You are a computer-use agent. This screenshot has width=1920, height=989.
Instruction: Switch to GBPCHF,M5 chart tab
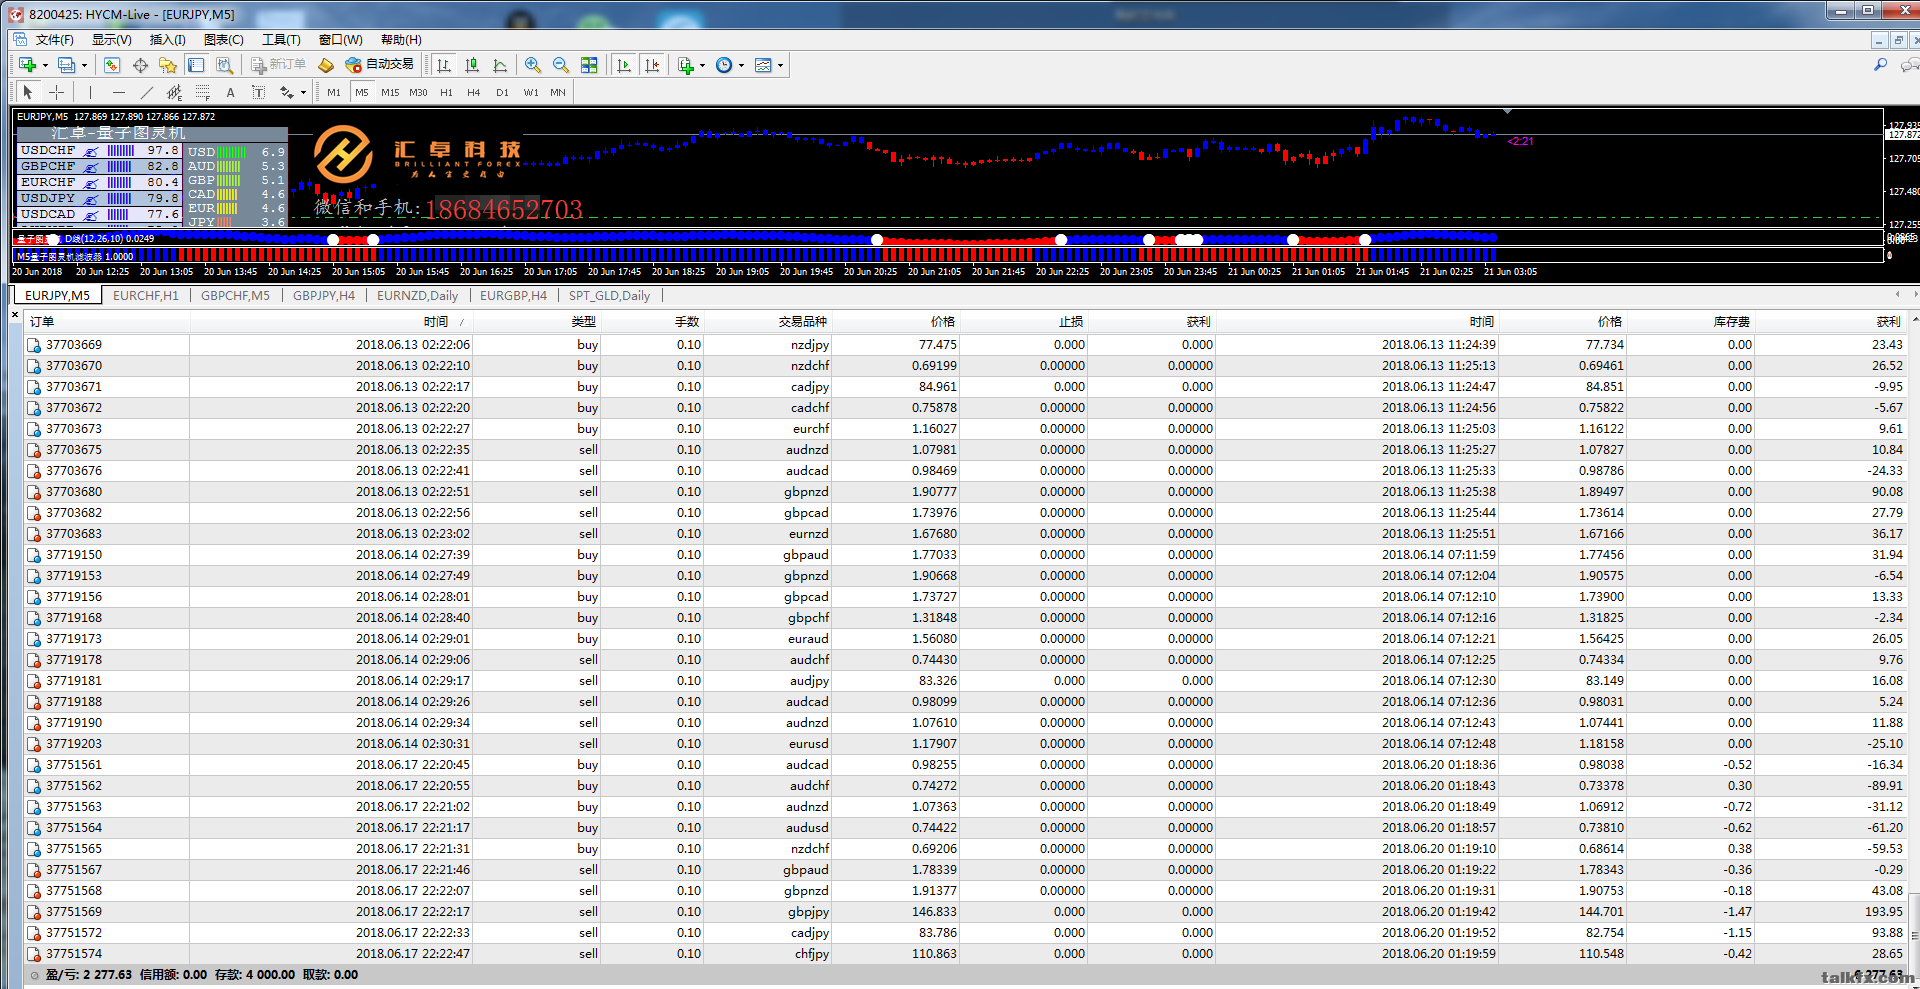tap(235, 296)
